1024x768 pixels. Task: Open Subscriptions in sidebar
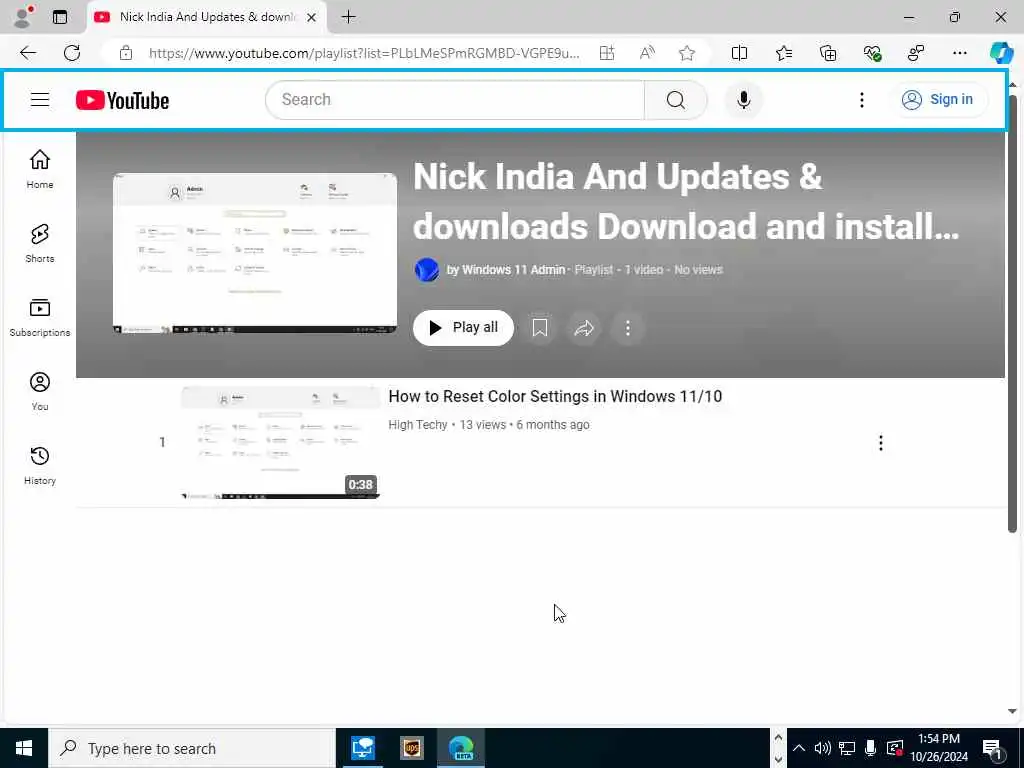(x=40, y=317)
